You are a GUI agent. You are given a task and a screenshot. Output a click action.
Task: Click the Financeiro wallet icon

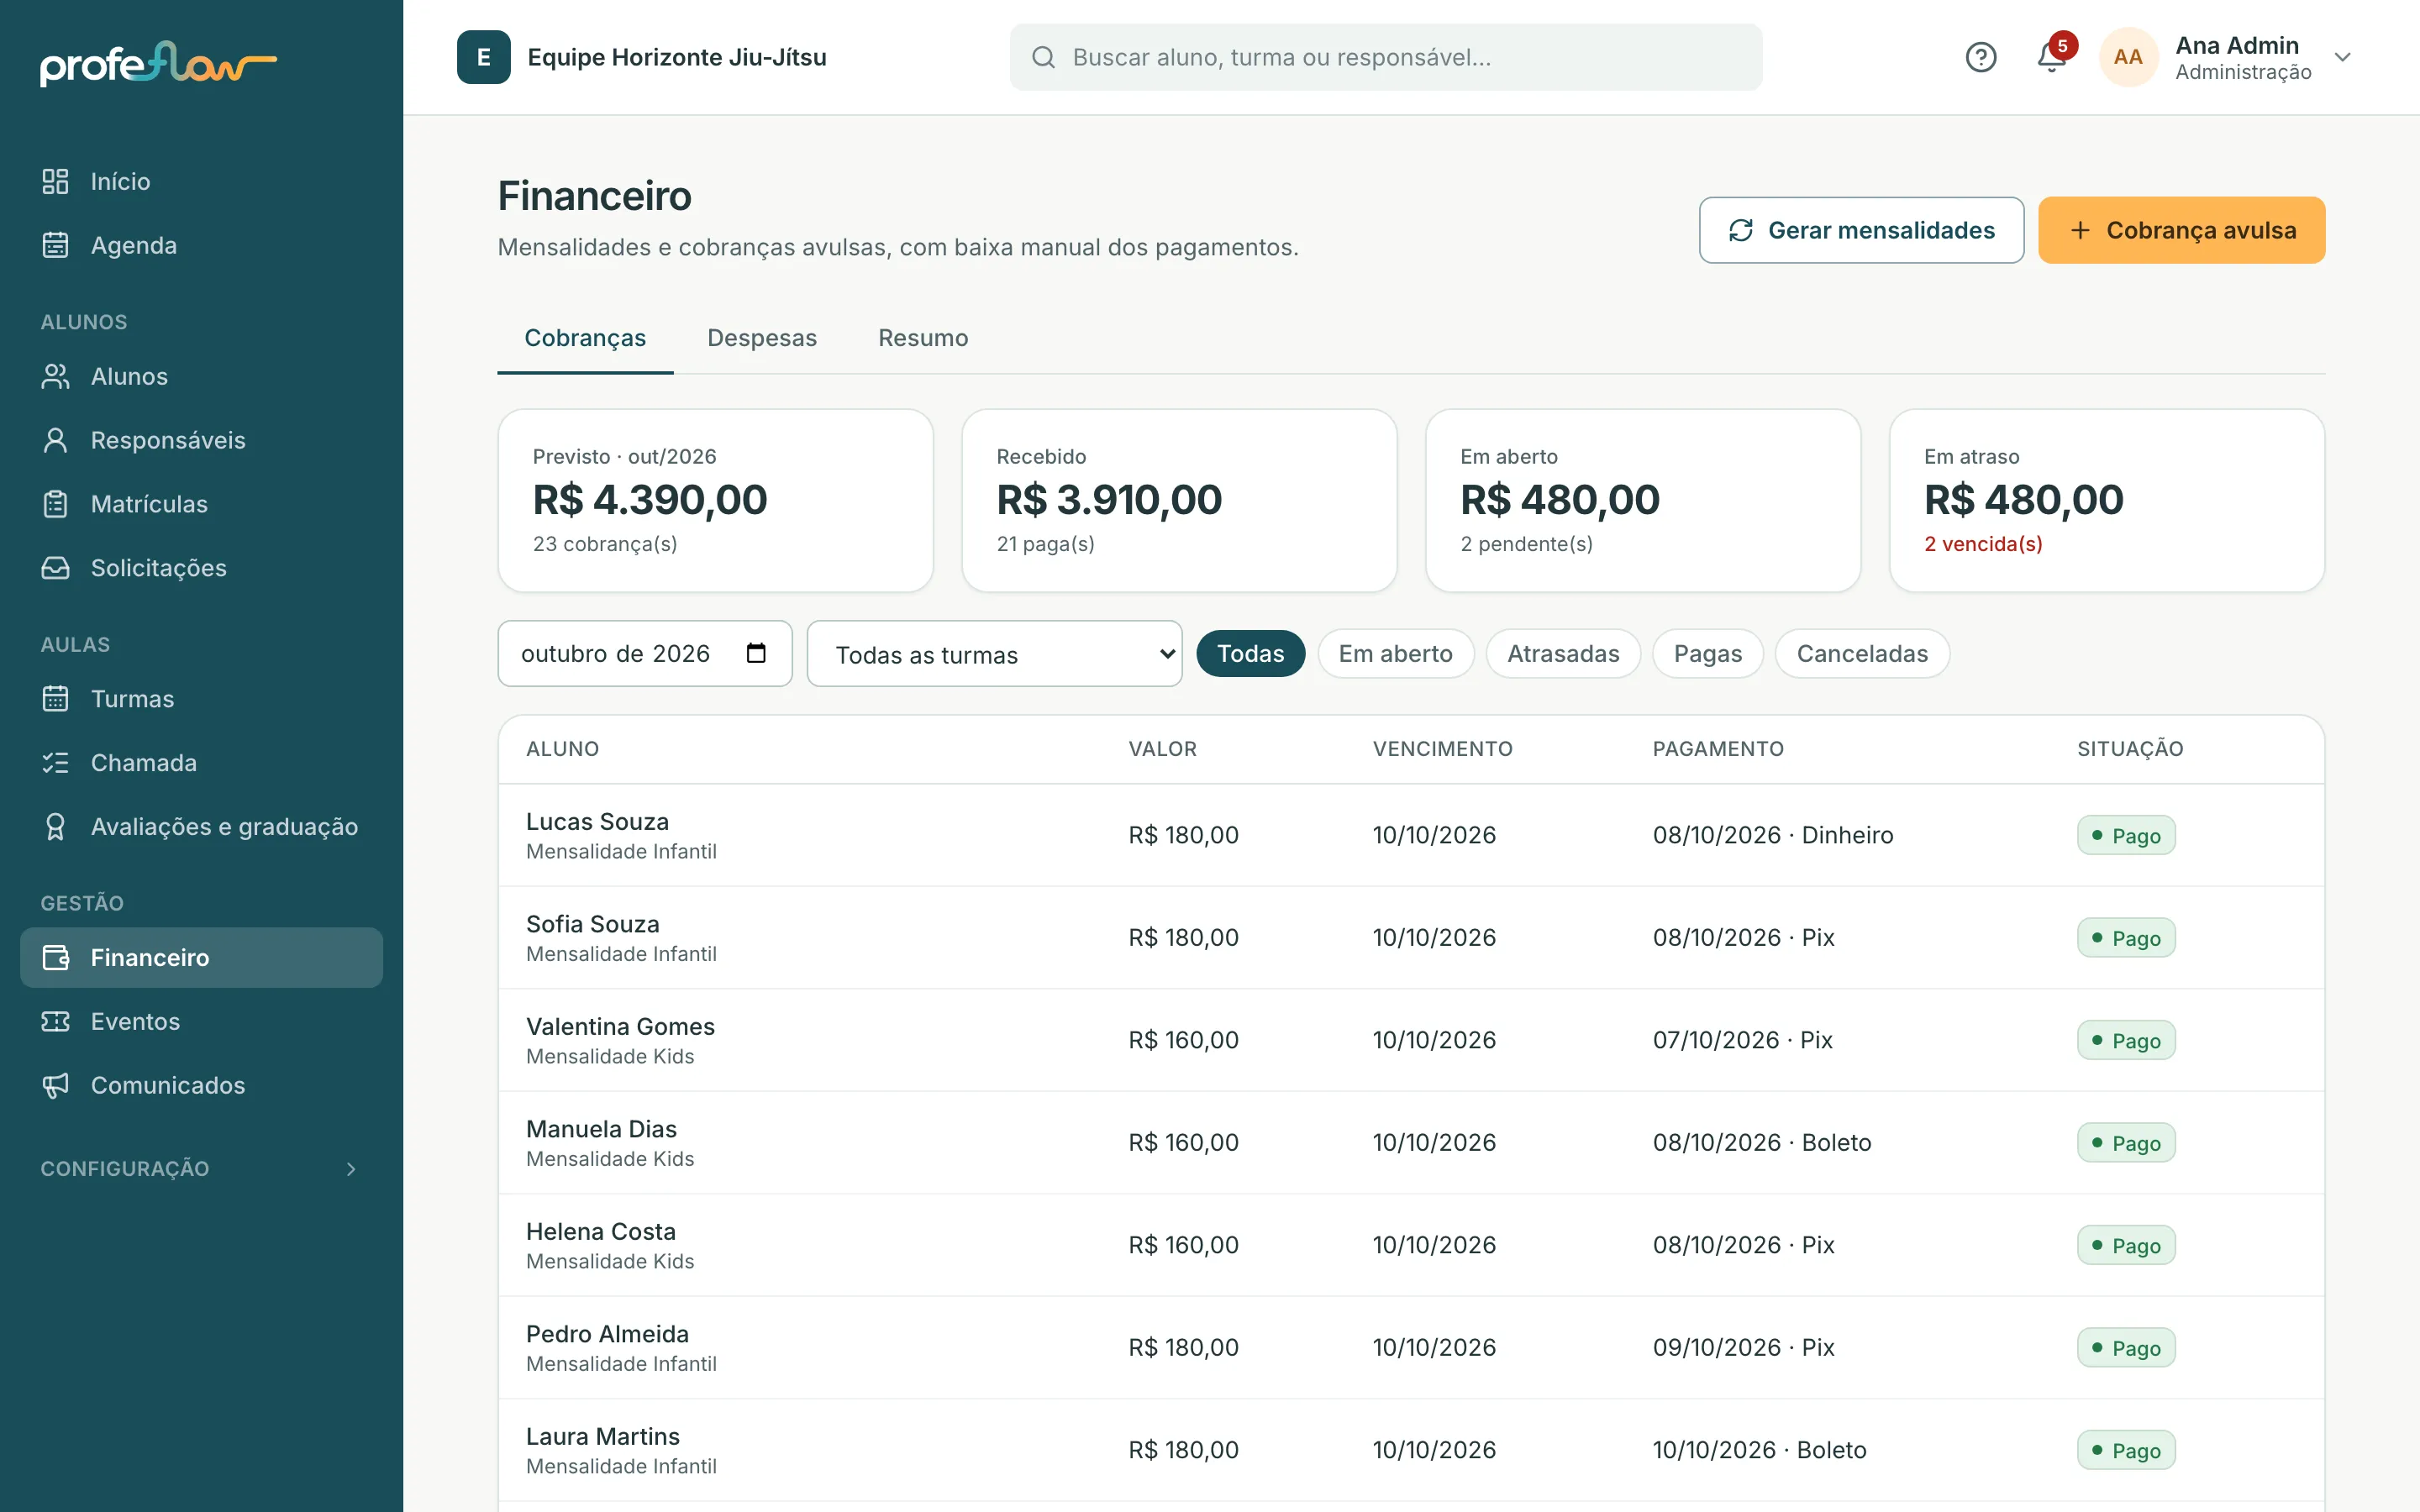point(55,958)
